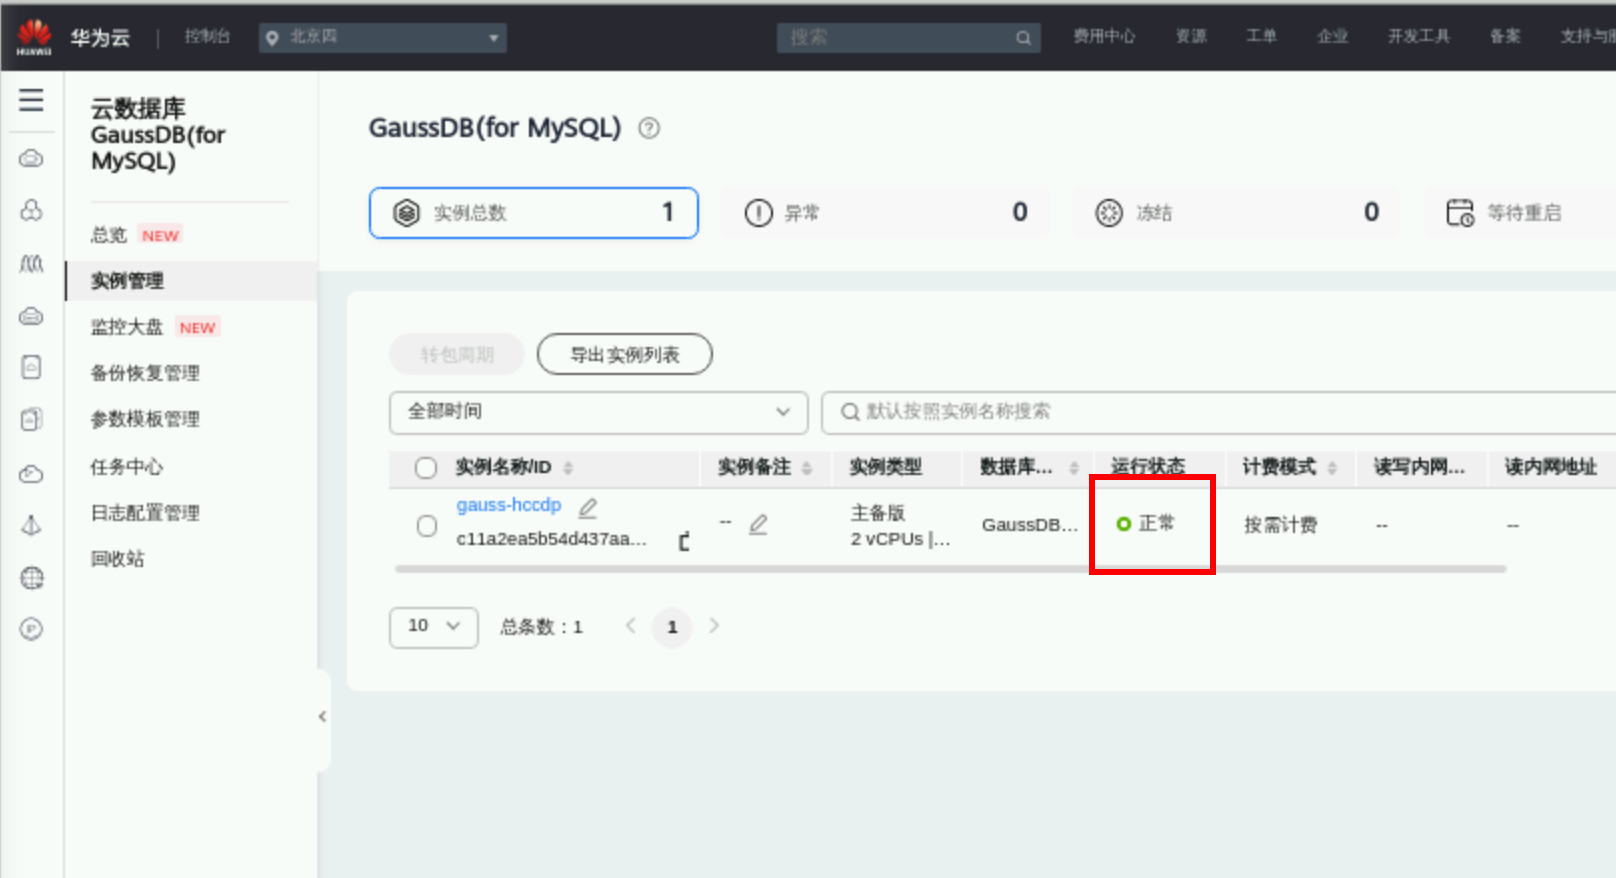Click the wave-shaped third icon in left rail

point(31,263)
